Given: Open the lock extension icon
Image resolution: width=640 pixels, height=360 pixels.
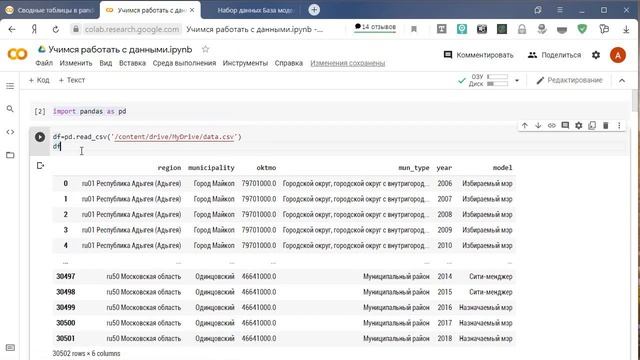Looking at the screenshot, I should tap(522, 29).
